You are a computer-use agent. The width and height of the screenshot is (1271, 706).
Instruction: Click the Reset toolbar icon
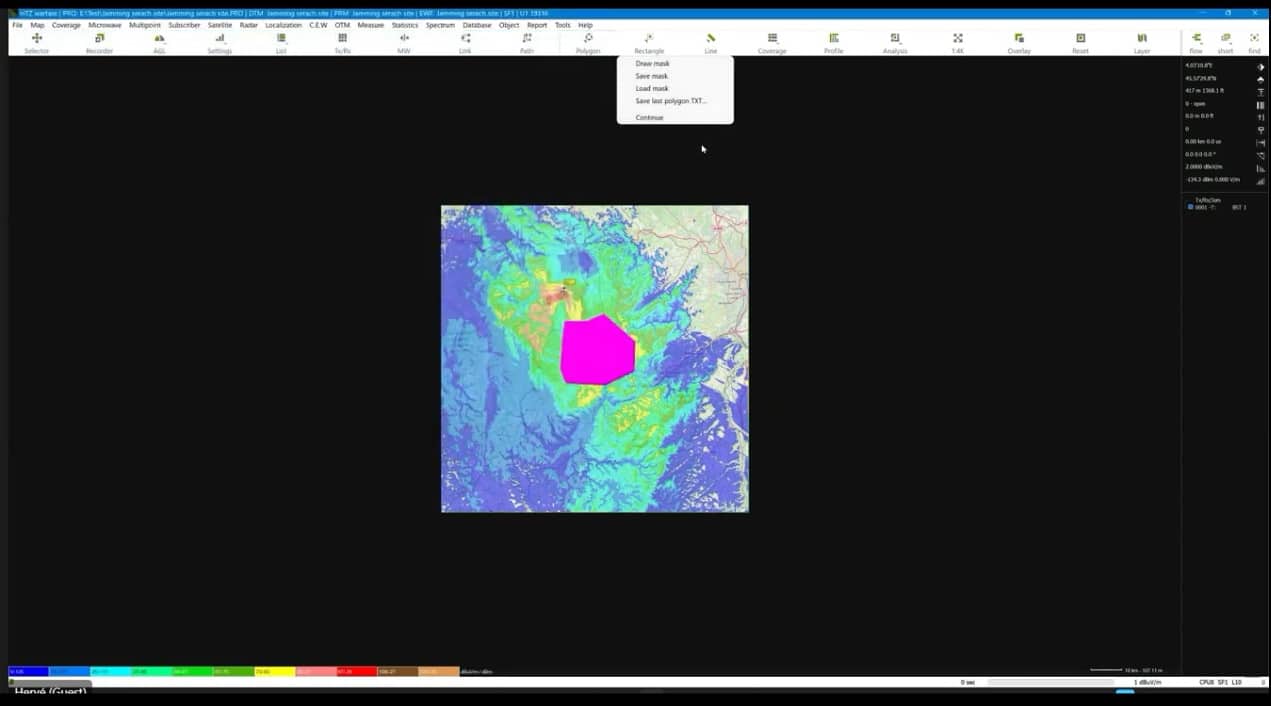tap(1080, 41)
